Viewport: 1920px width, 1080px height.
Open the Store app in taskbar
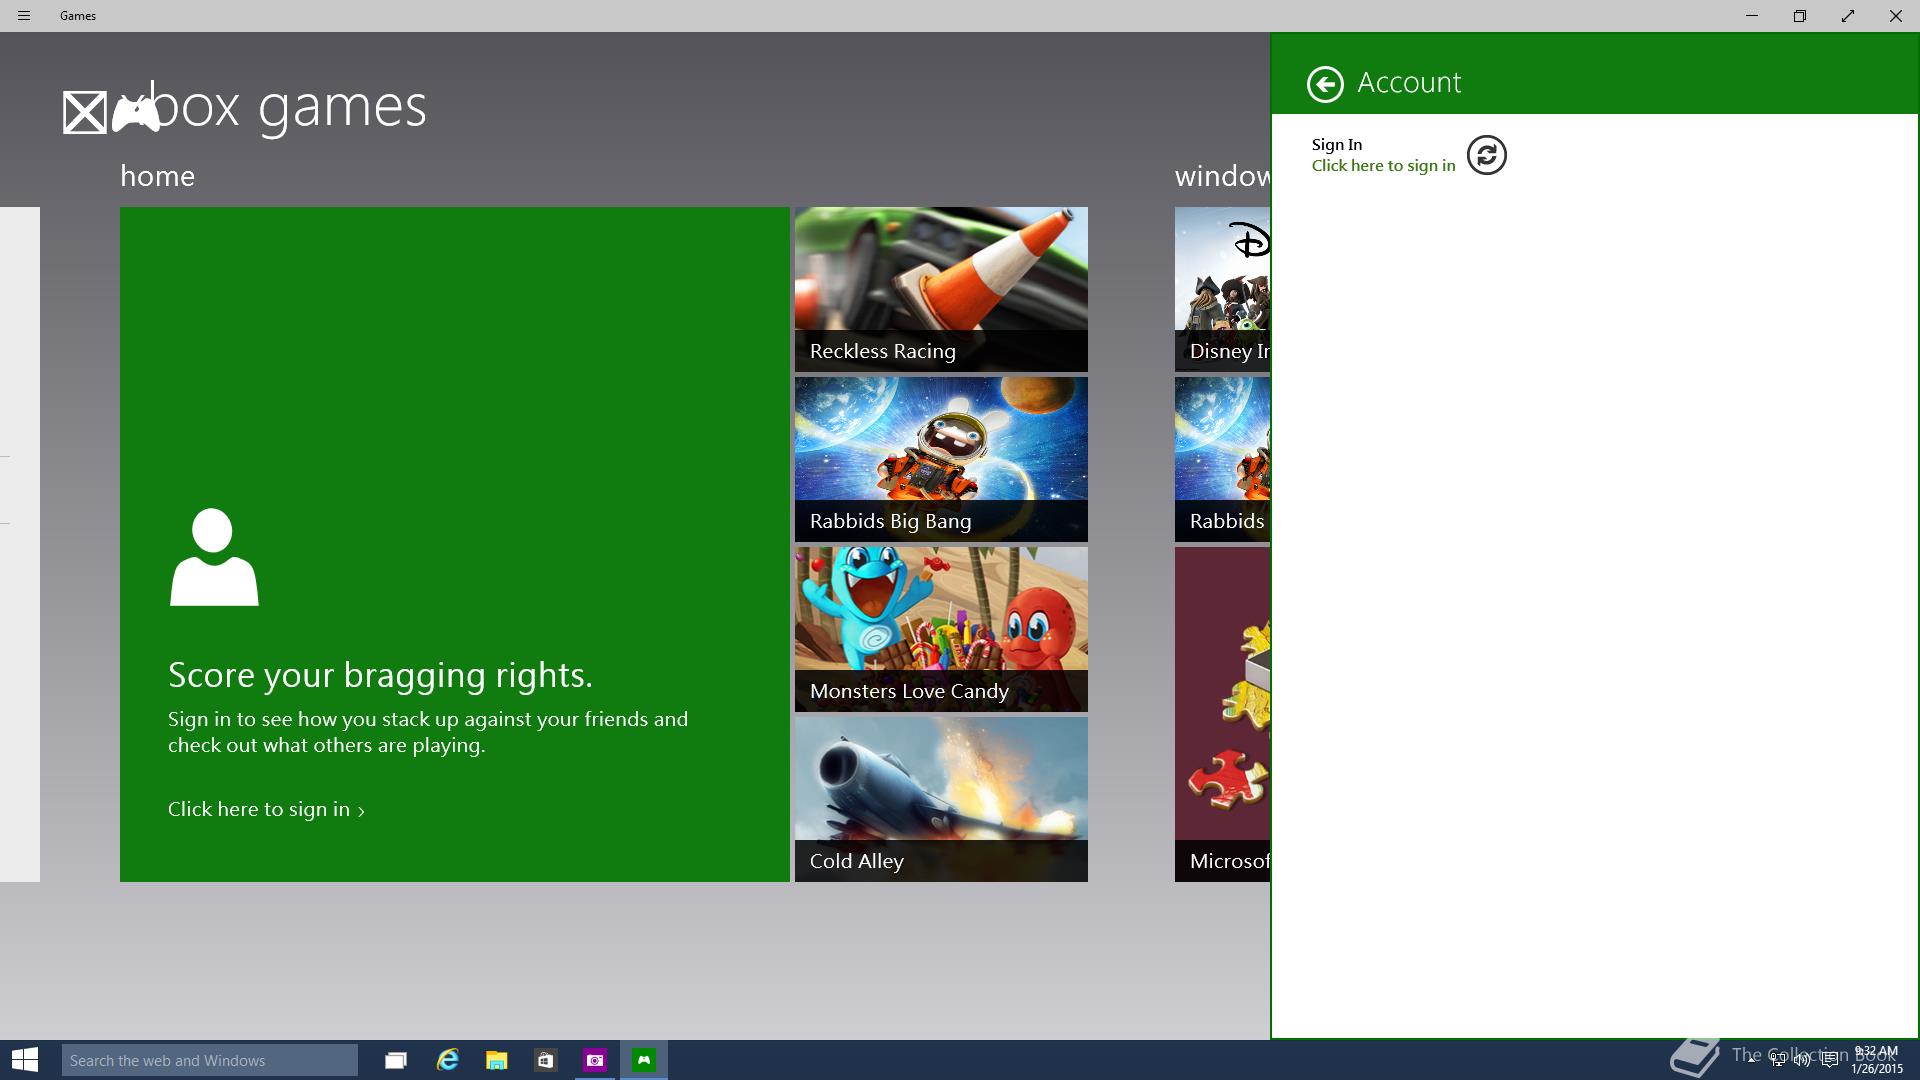coord(545,1060)
